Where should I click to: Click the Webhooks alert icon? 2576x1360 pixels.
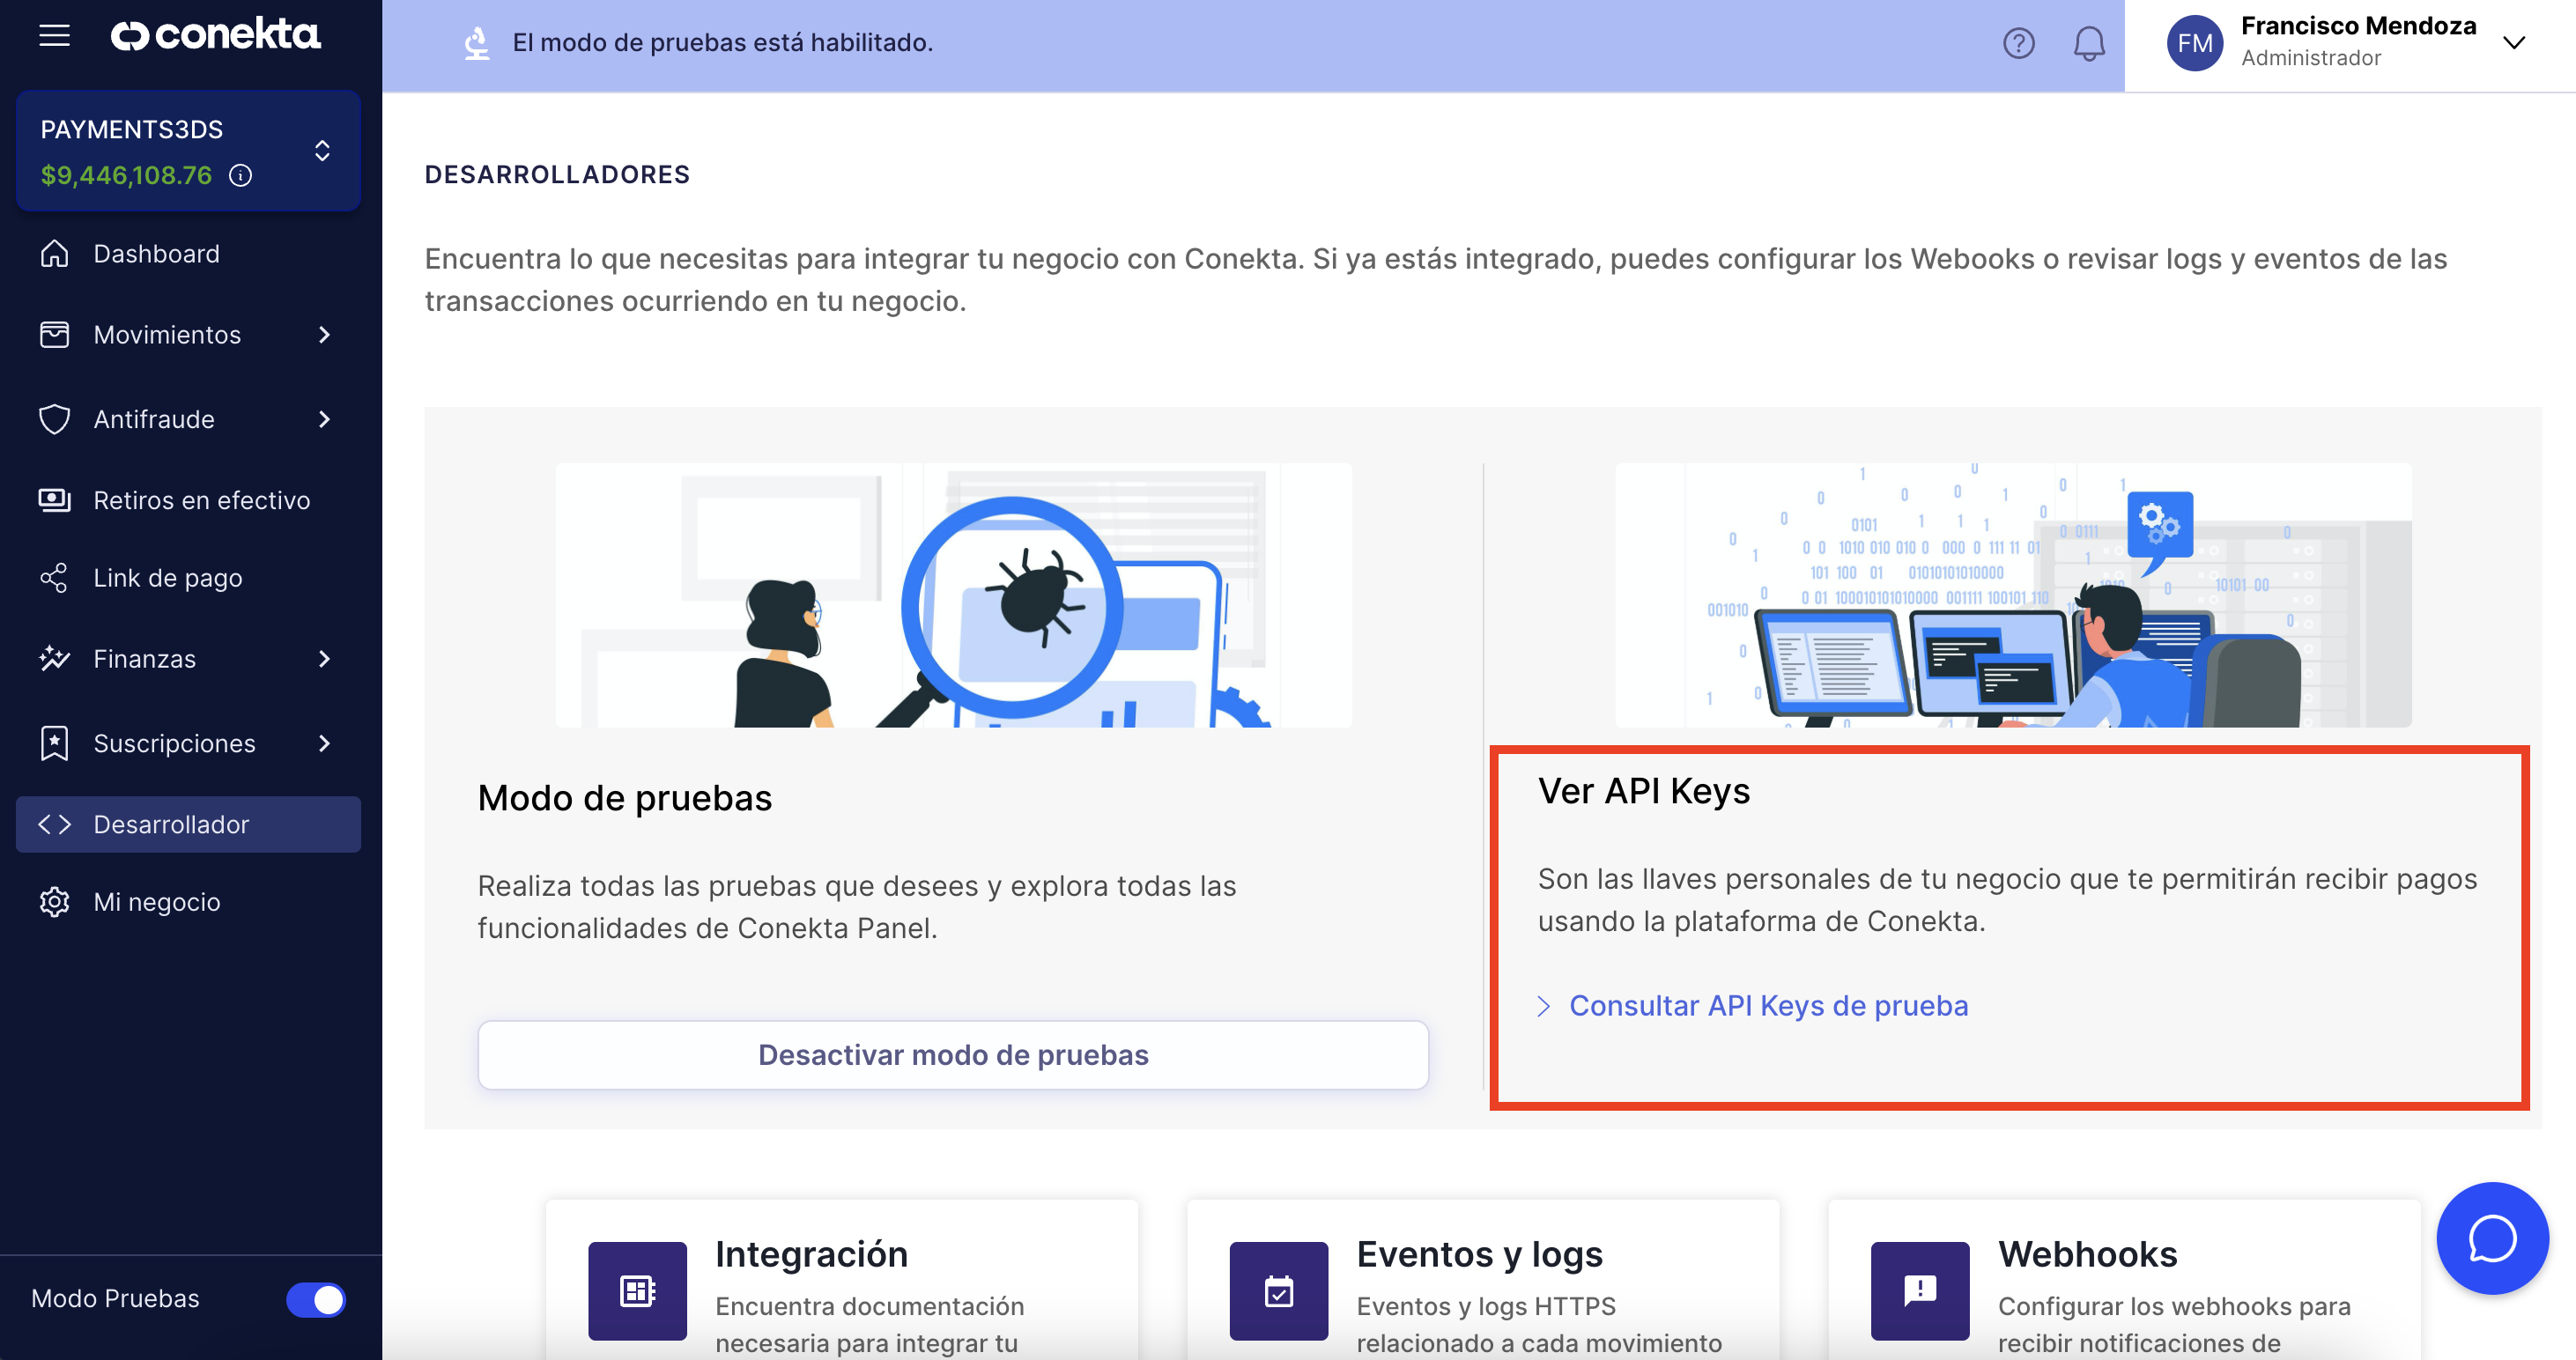1919,1291
